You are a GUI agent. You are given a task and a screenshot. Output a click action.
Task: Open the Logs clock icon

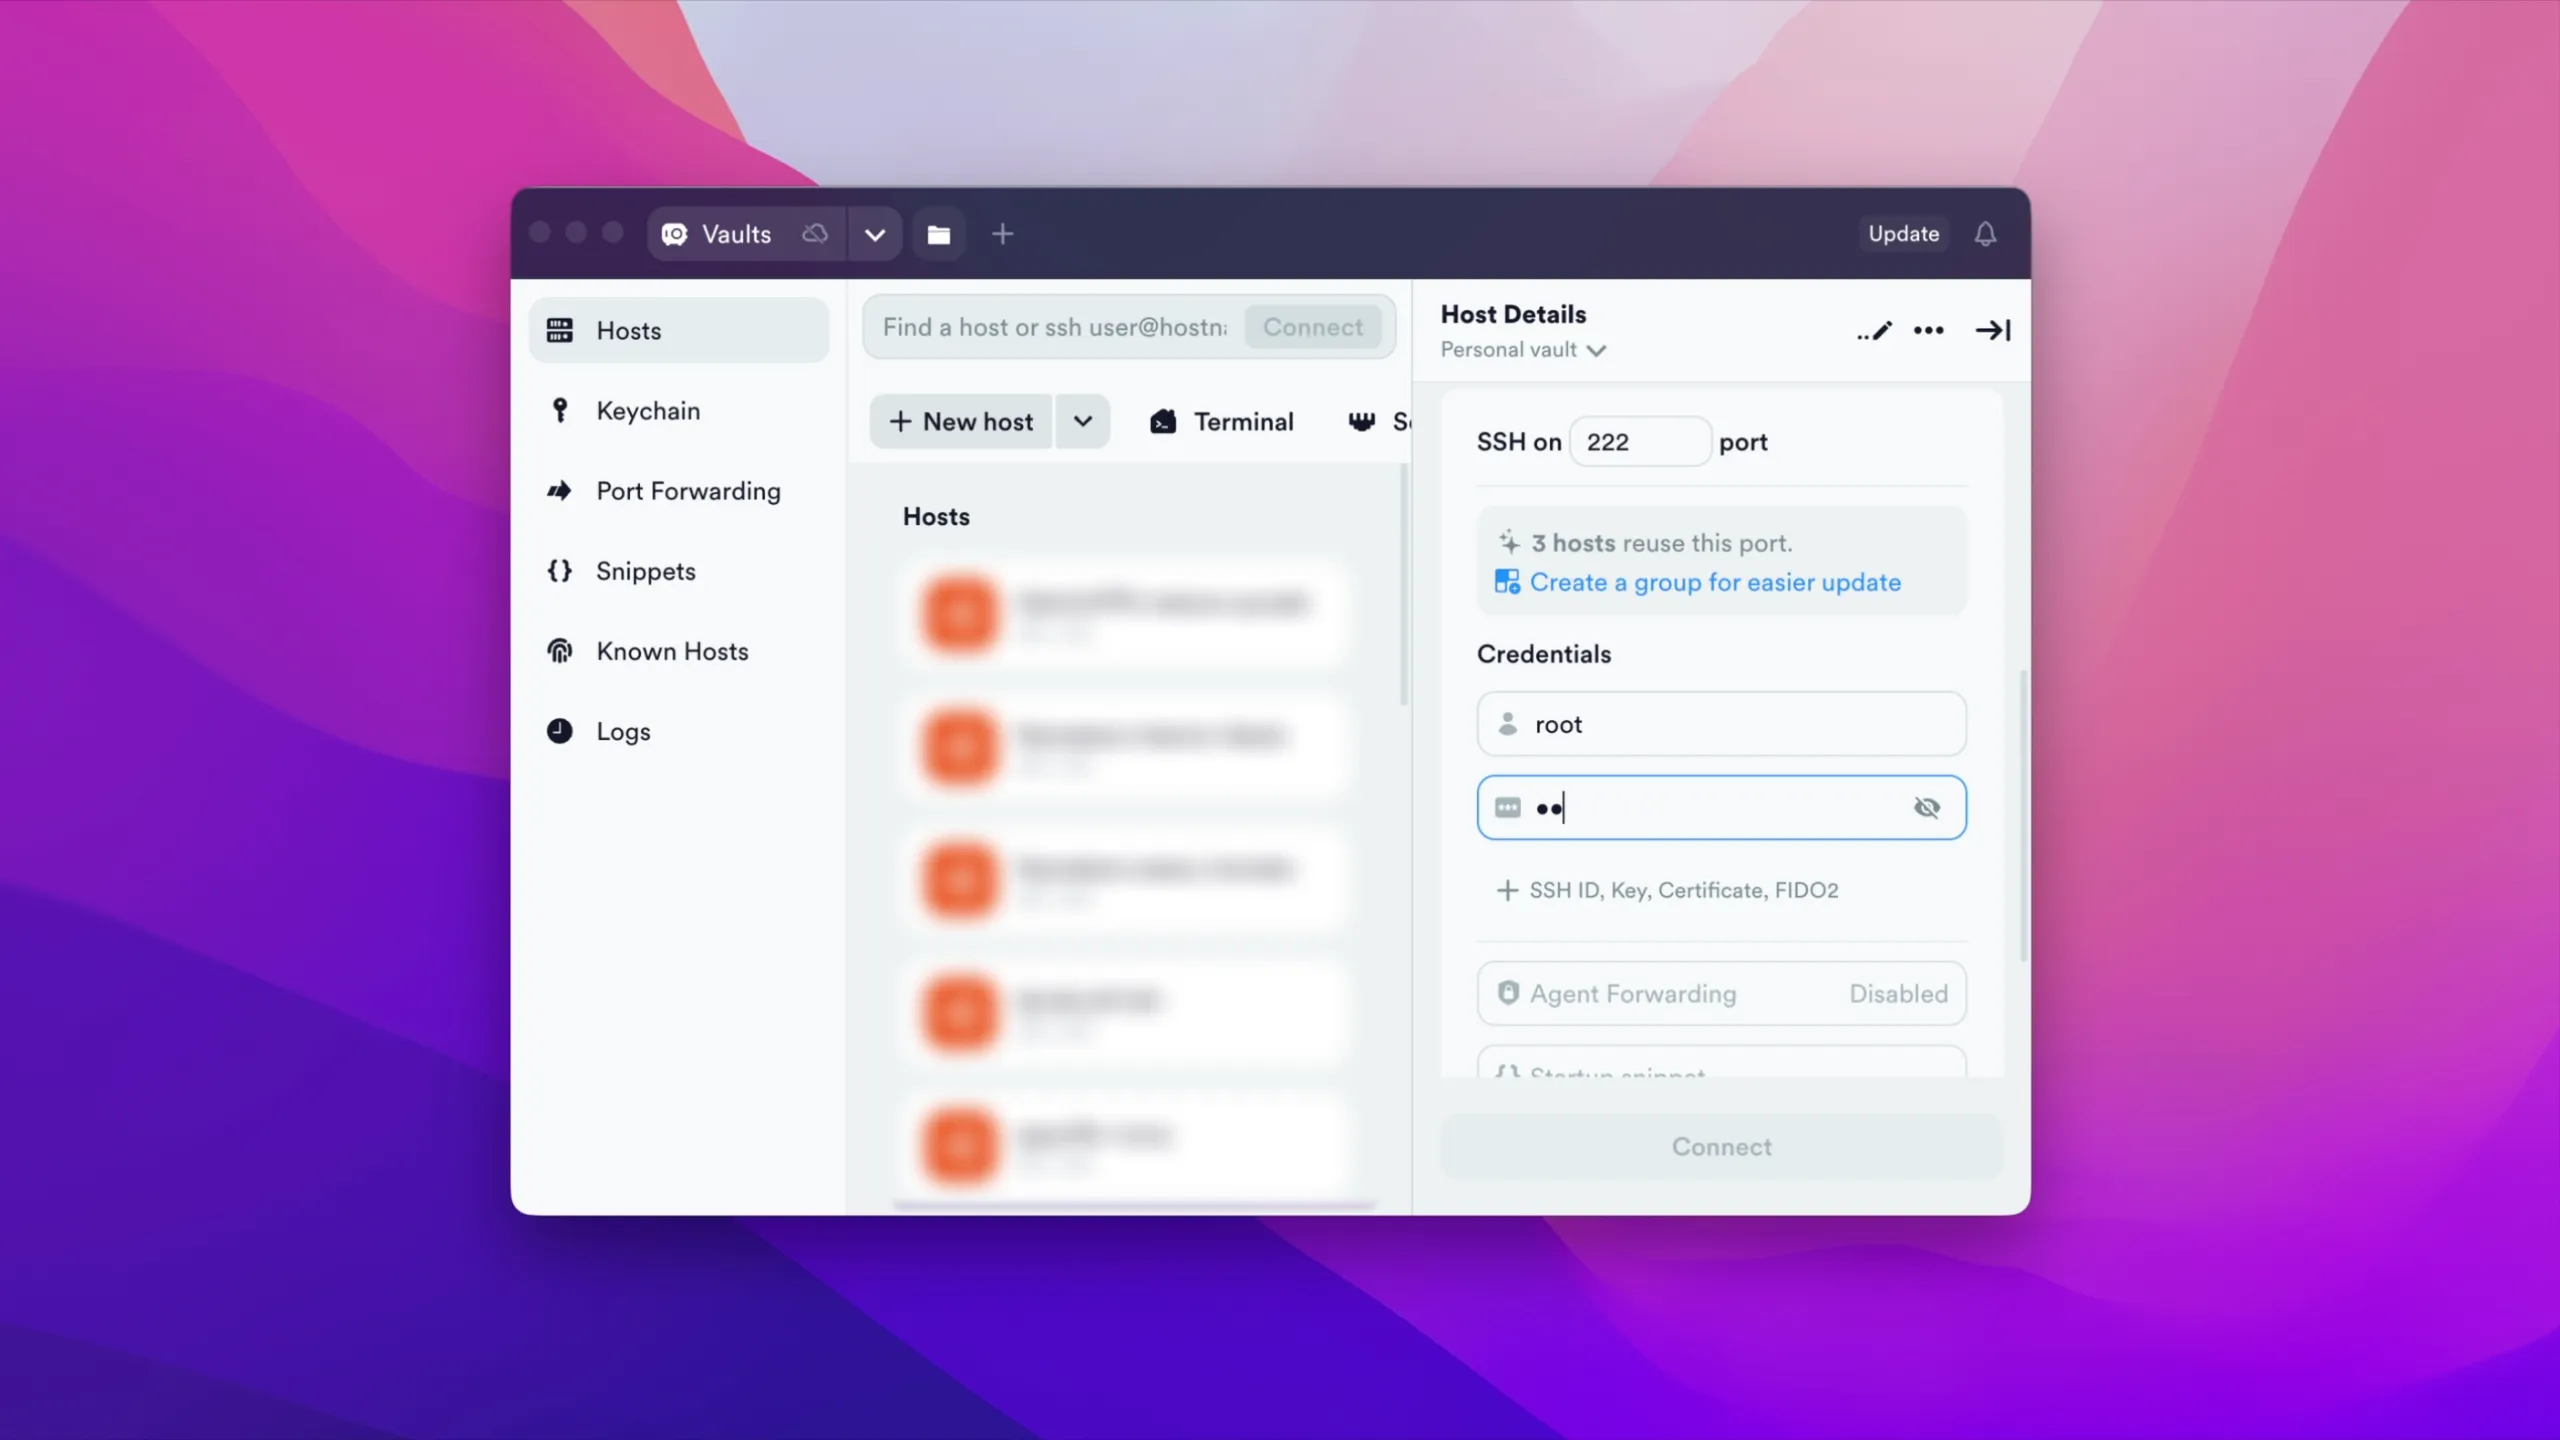point(560,731)
